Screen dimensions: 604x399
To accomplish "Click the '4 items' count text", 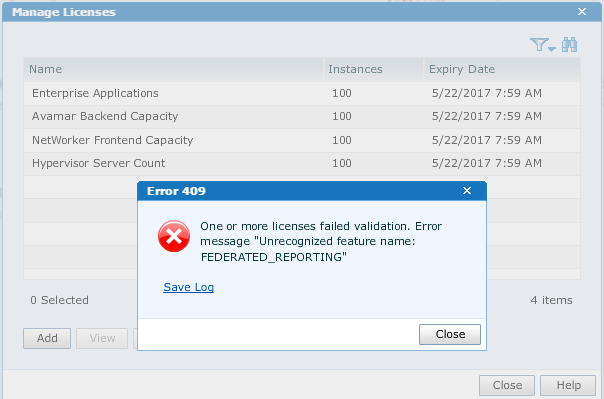I will click(x=551, y=300).
